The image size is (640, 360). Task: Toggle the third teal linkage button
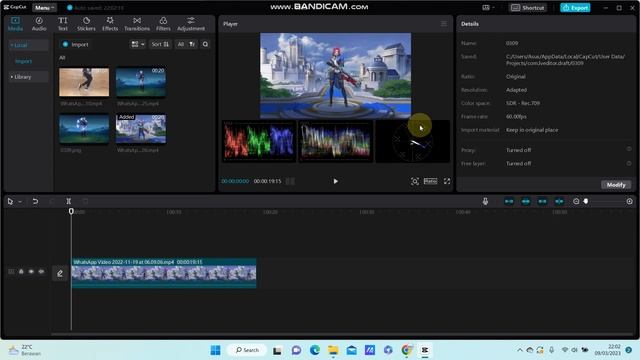[x=542, y=201]
